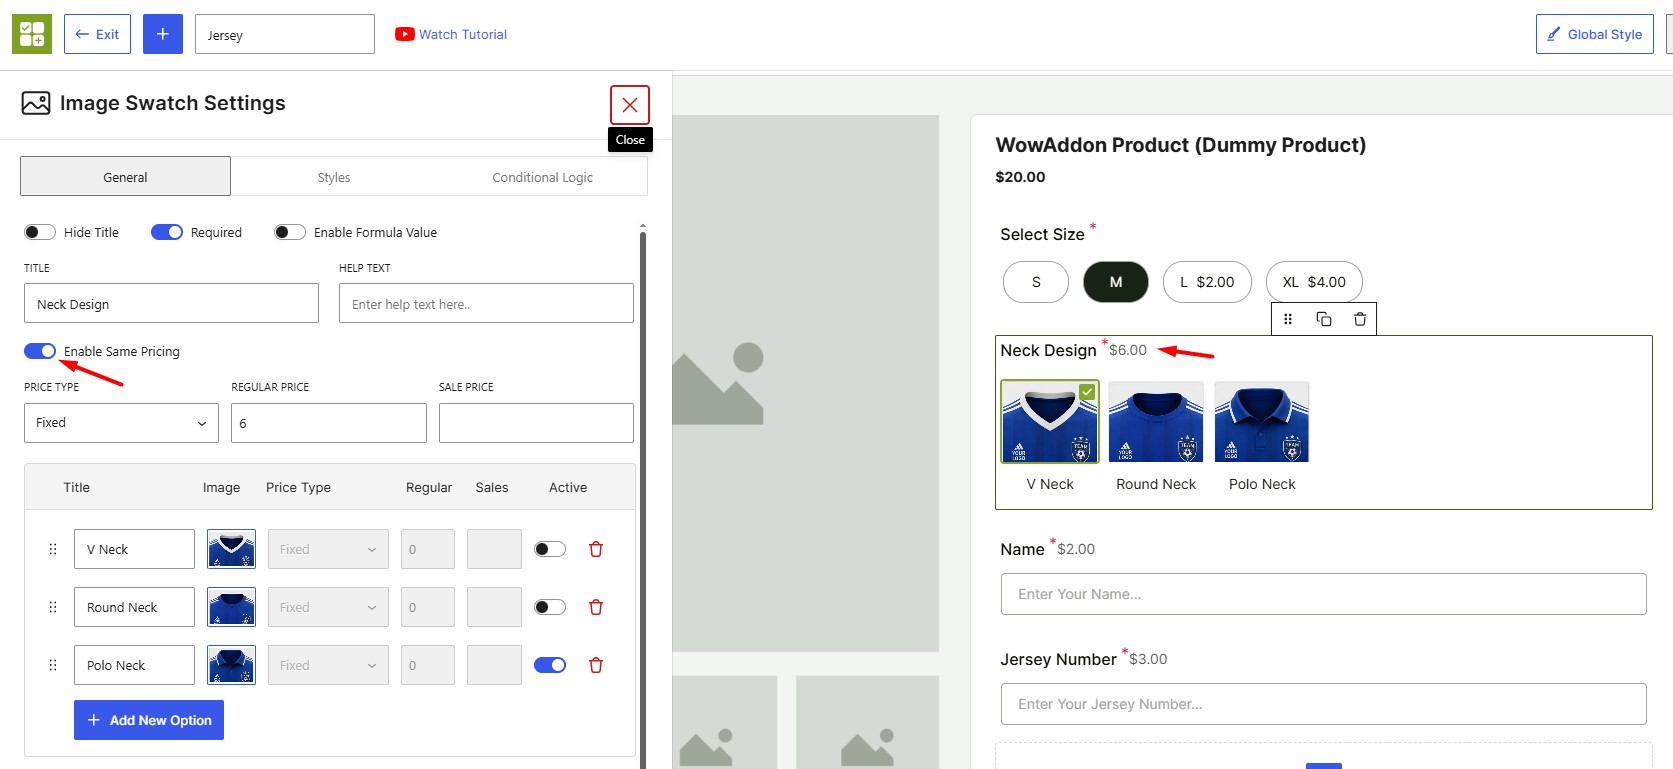Click the Sale Price input field

click(x=536, y=423)
